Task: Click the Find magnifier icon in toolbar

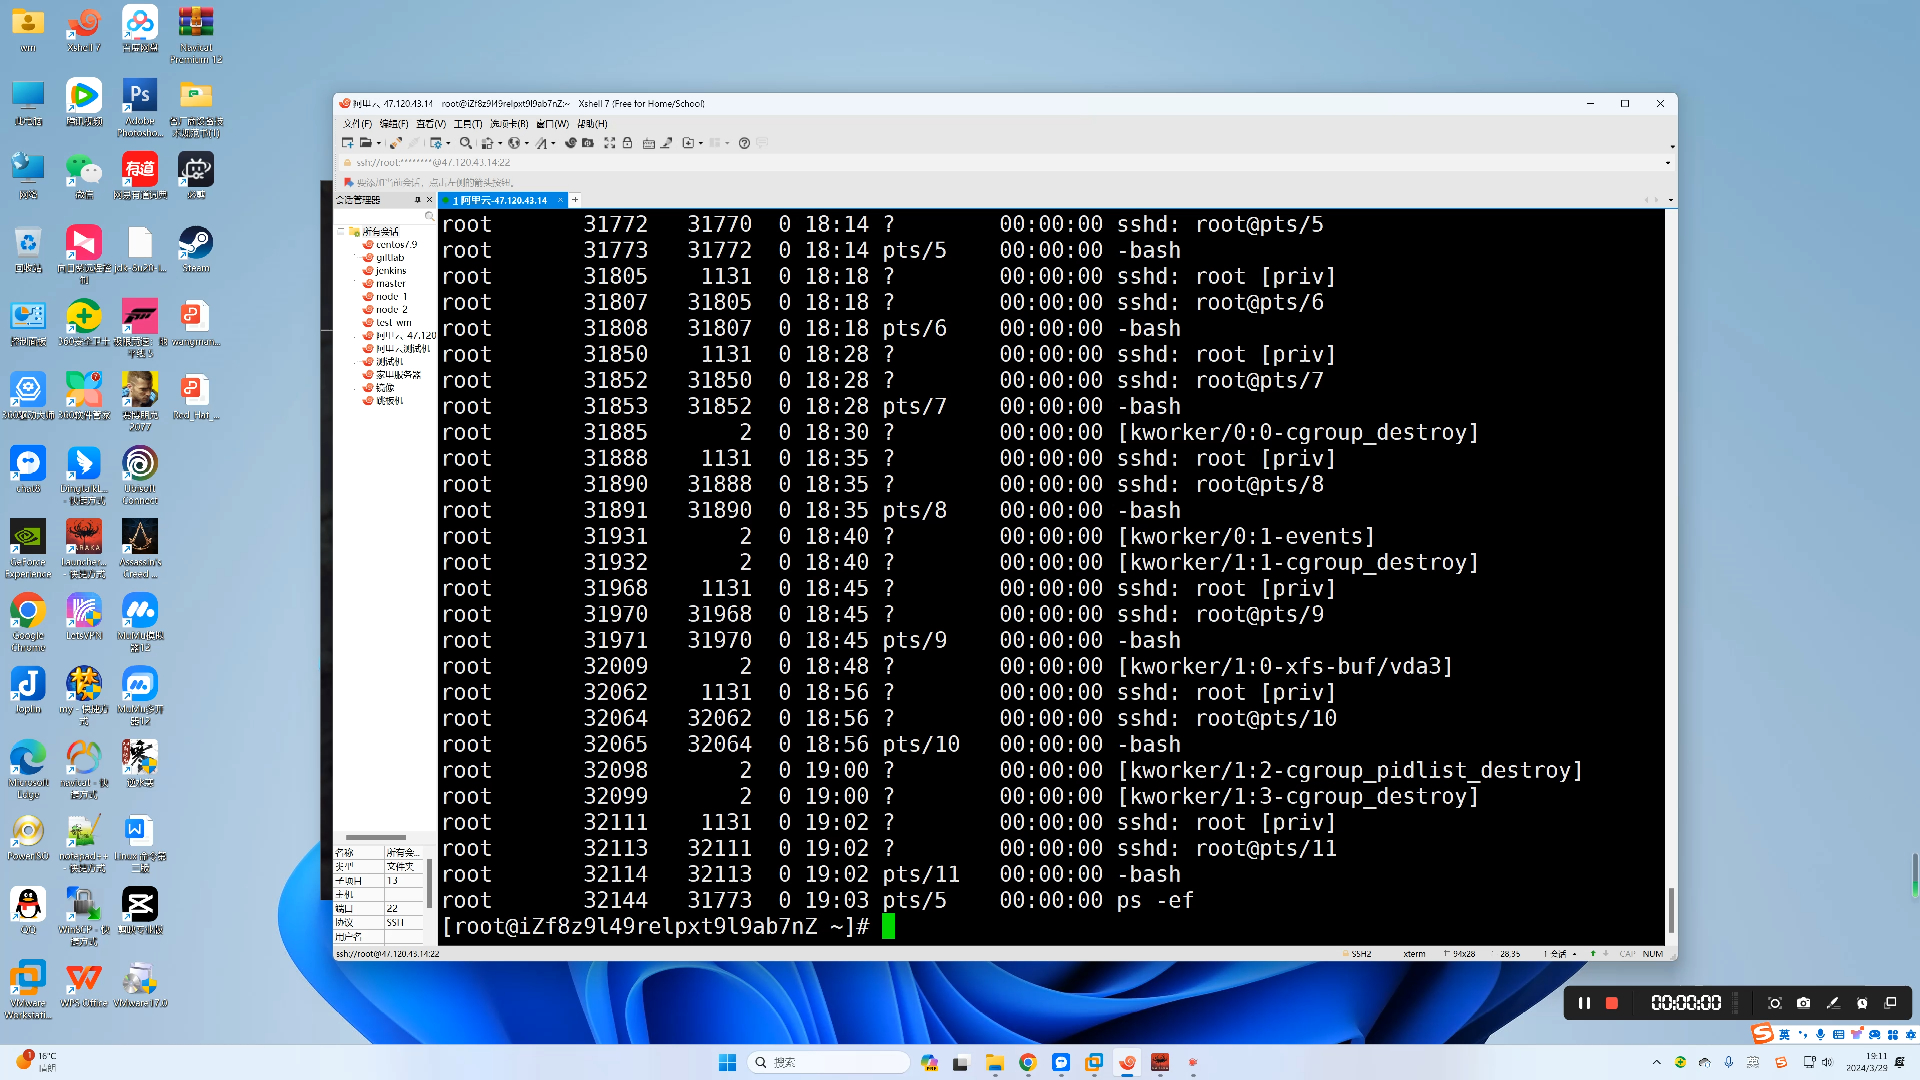Action: (x=466, y=143)
